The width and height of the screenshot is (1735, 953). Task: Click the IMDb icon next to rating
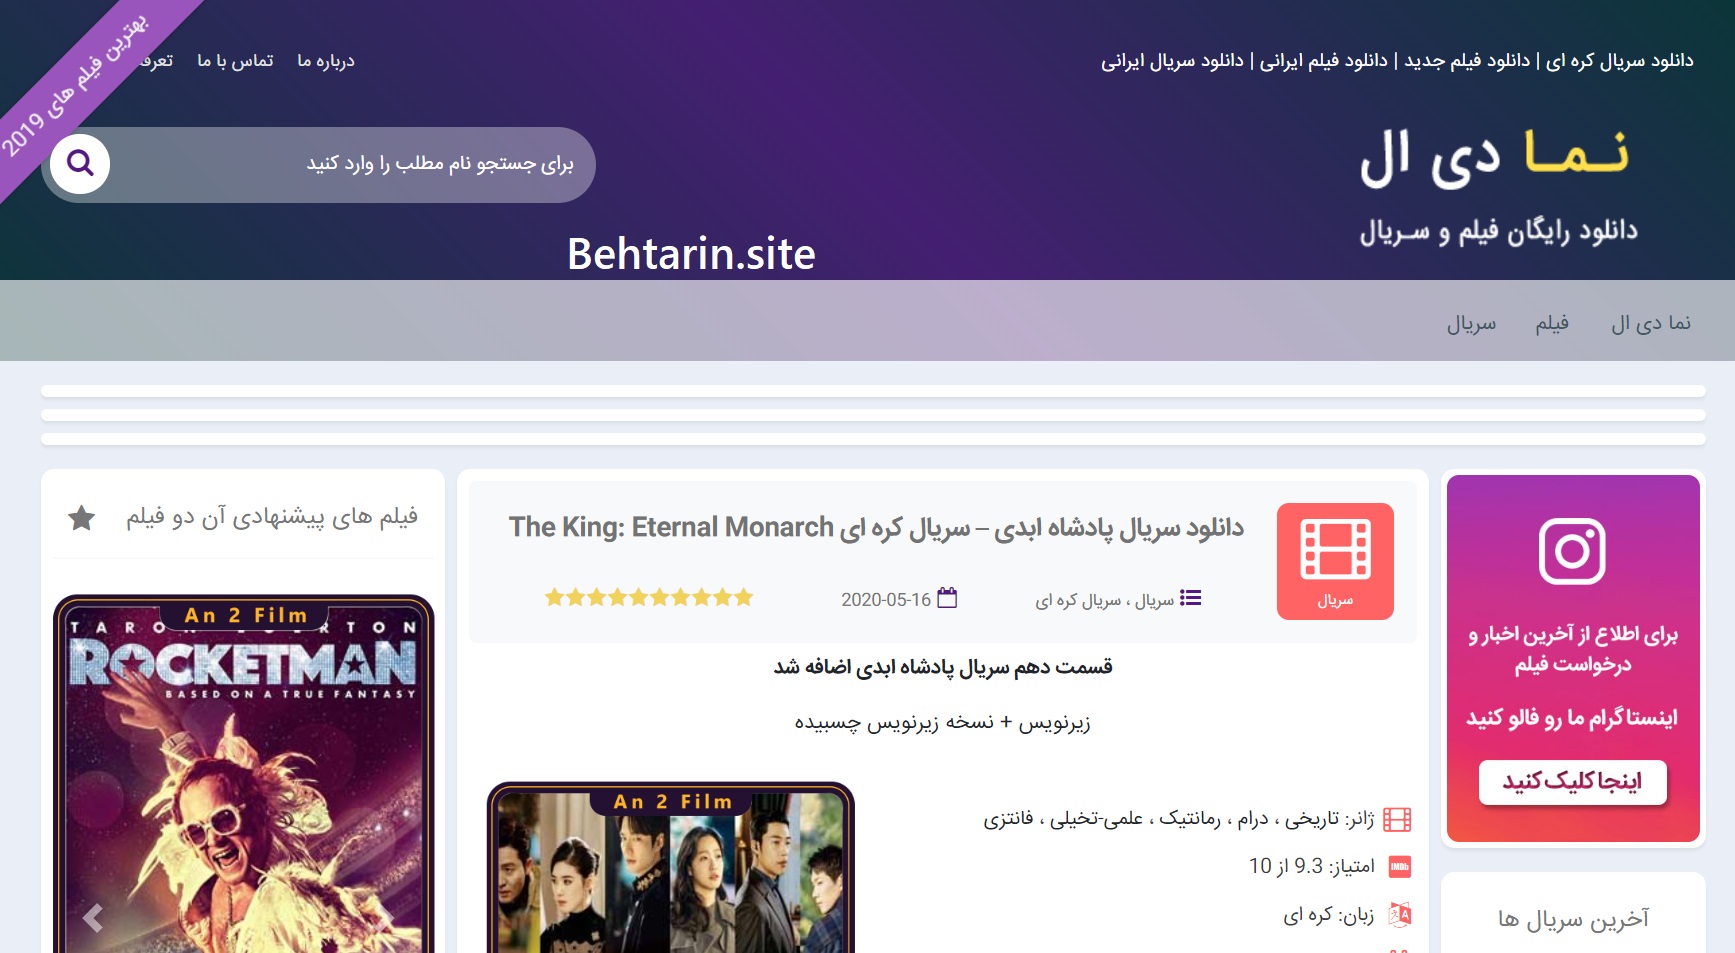(x=1400, y=867)
